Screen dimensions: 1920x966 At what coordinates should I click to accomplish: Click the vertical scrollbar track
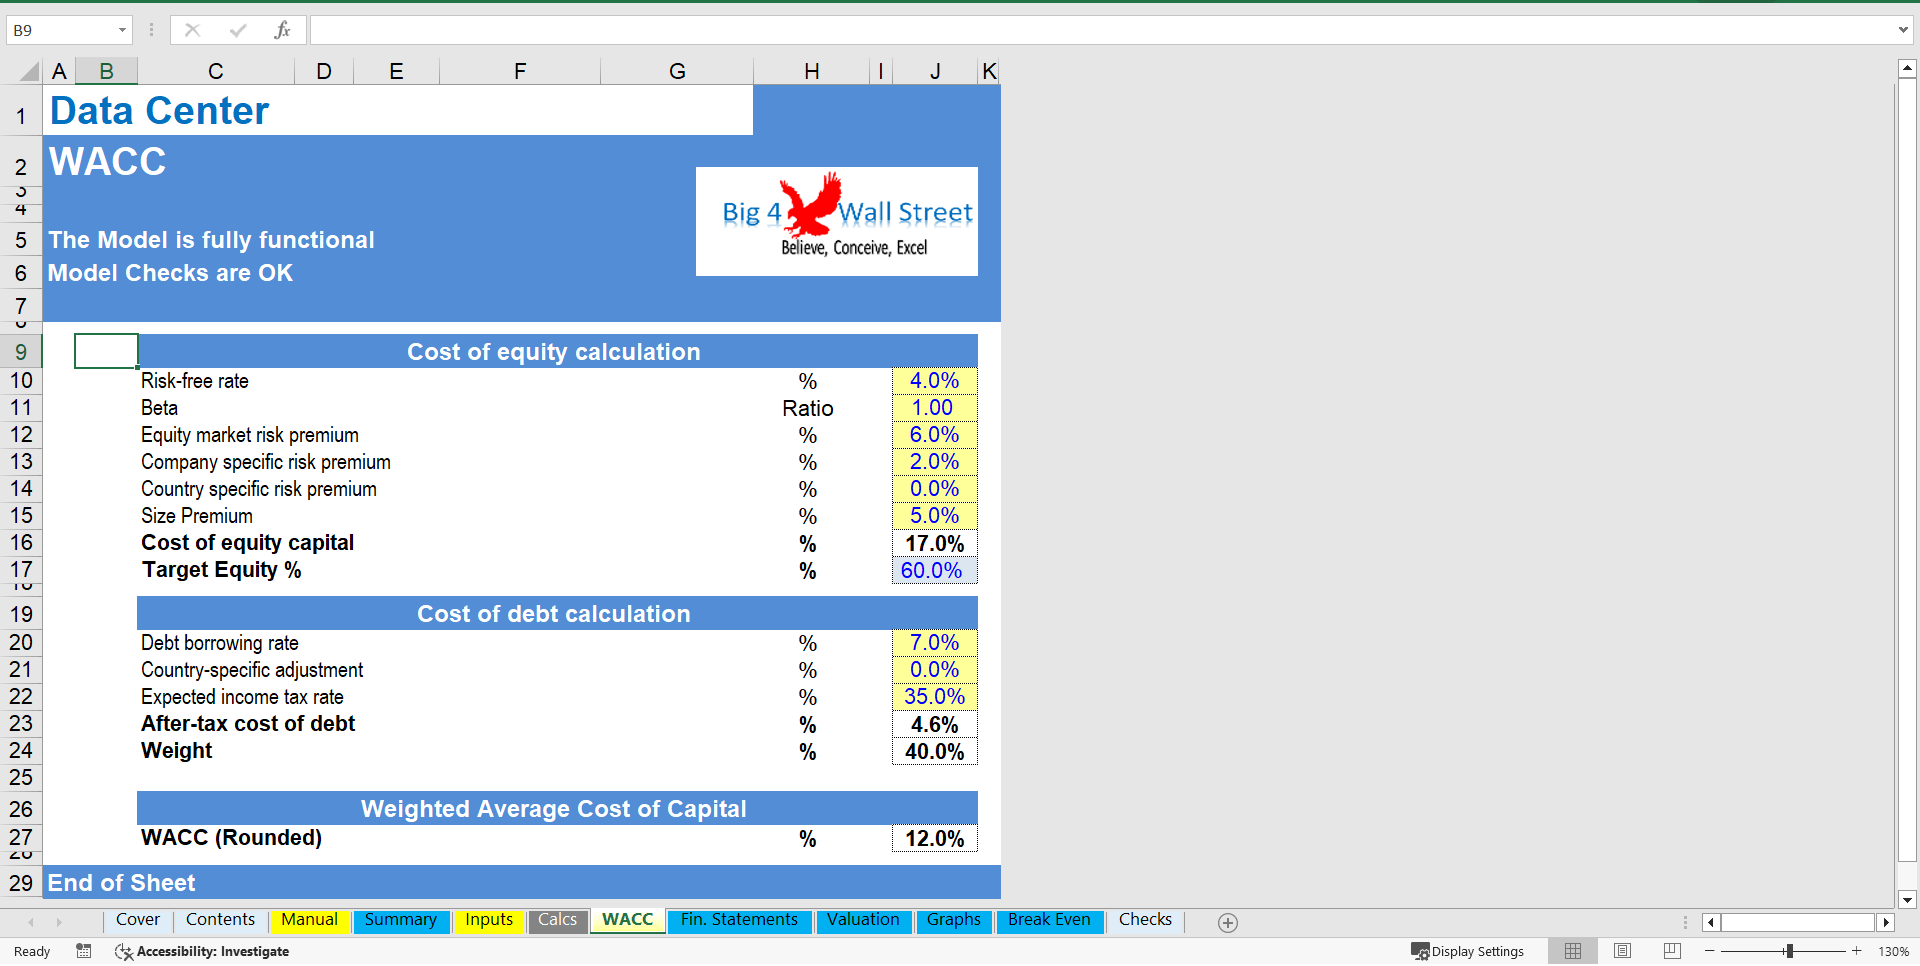1907,470
